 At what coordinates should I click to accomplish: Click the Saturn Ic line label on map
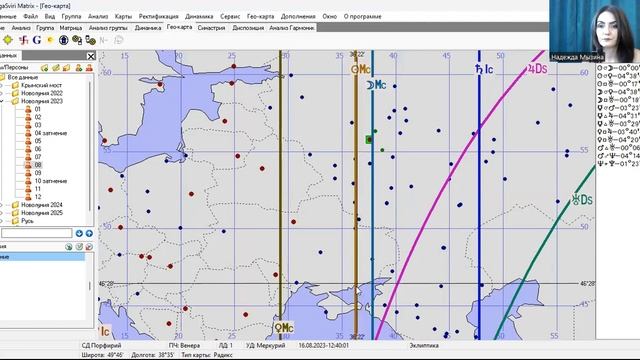[484, 69]
